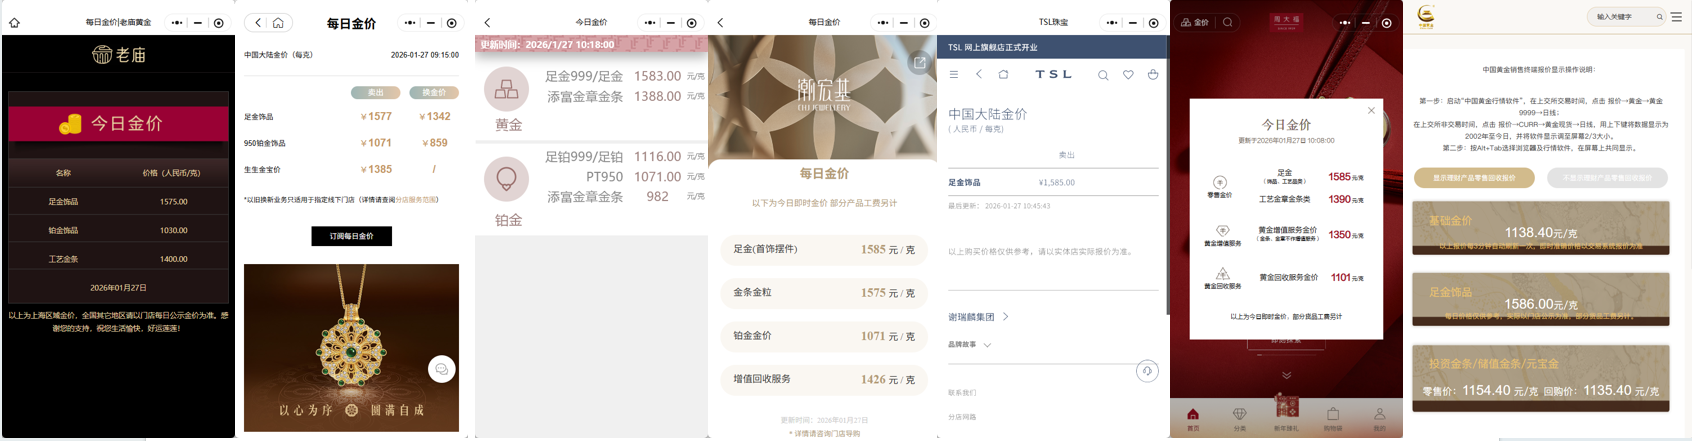Click the 铂金金价 1071 price row

point(823,336)
